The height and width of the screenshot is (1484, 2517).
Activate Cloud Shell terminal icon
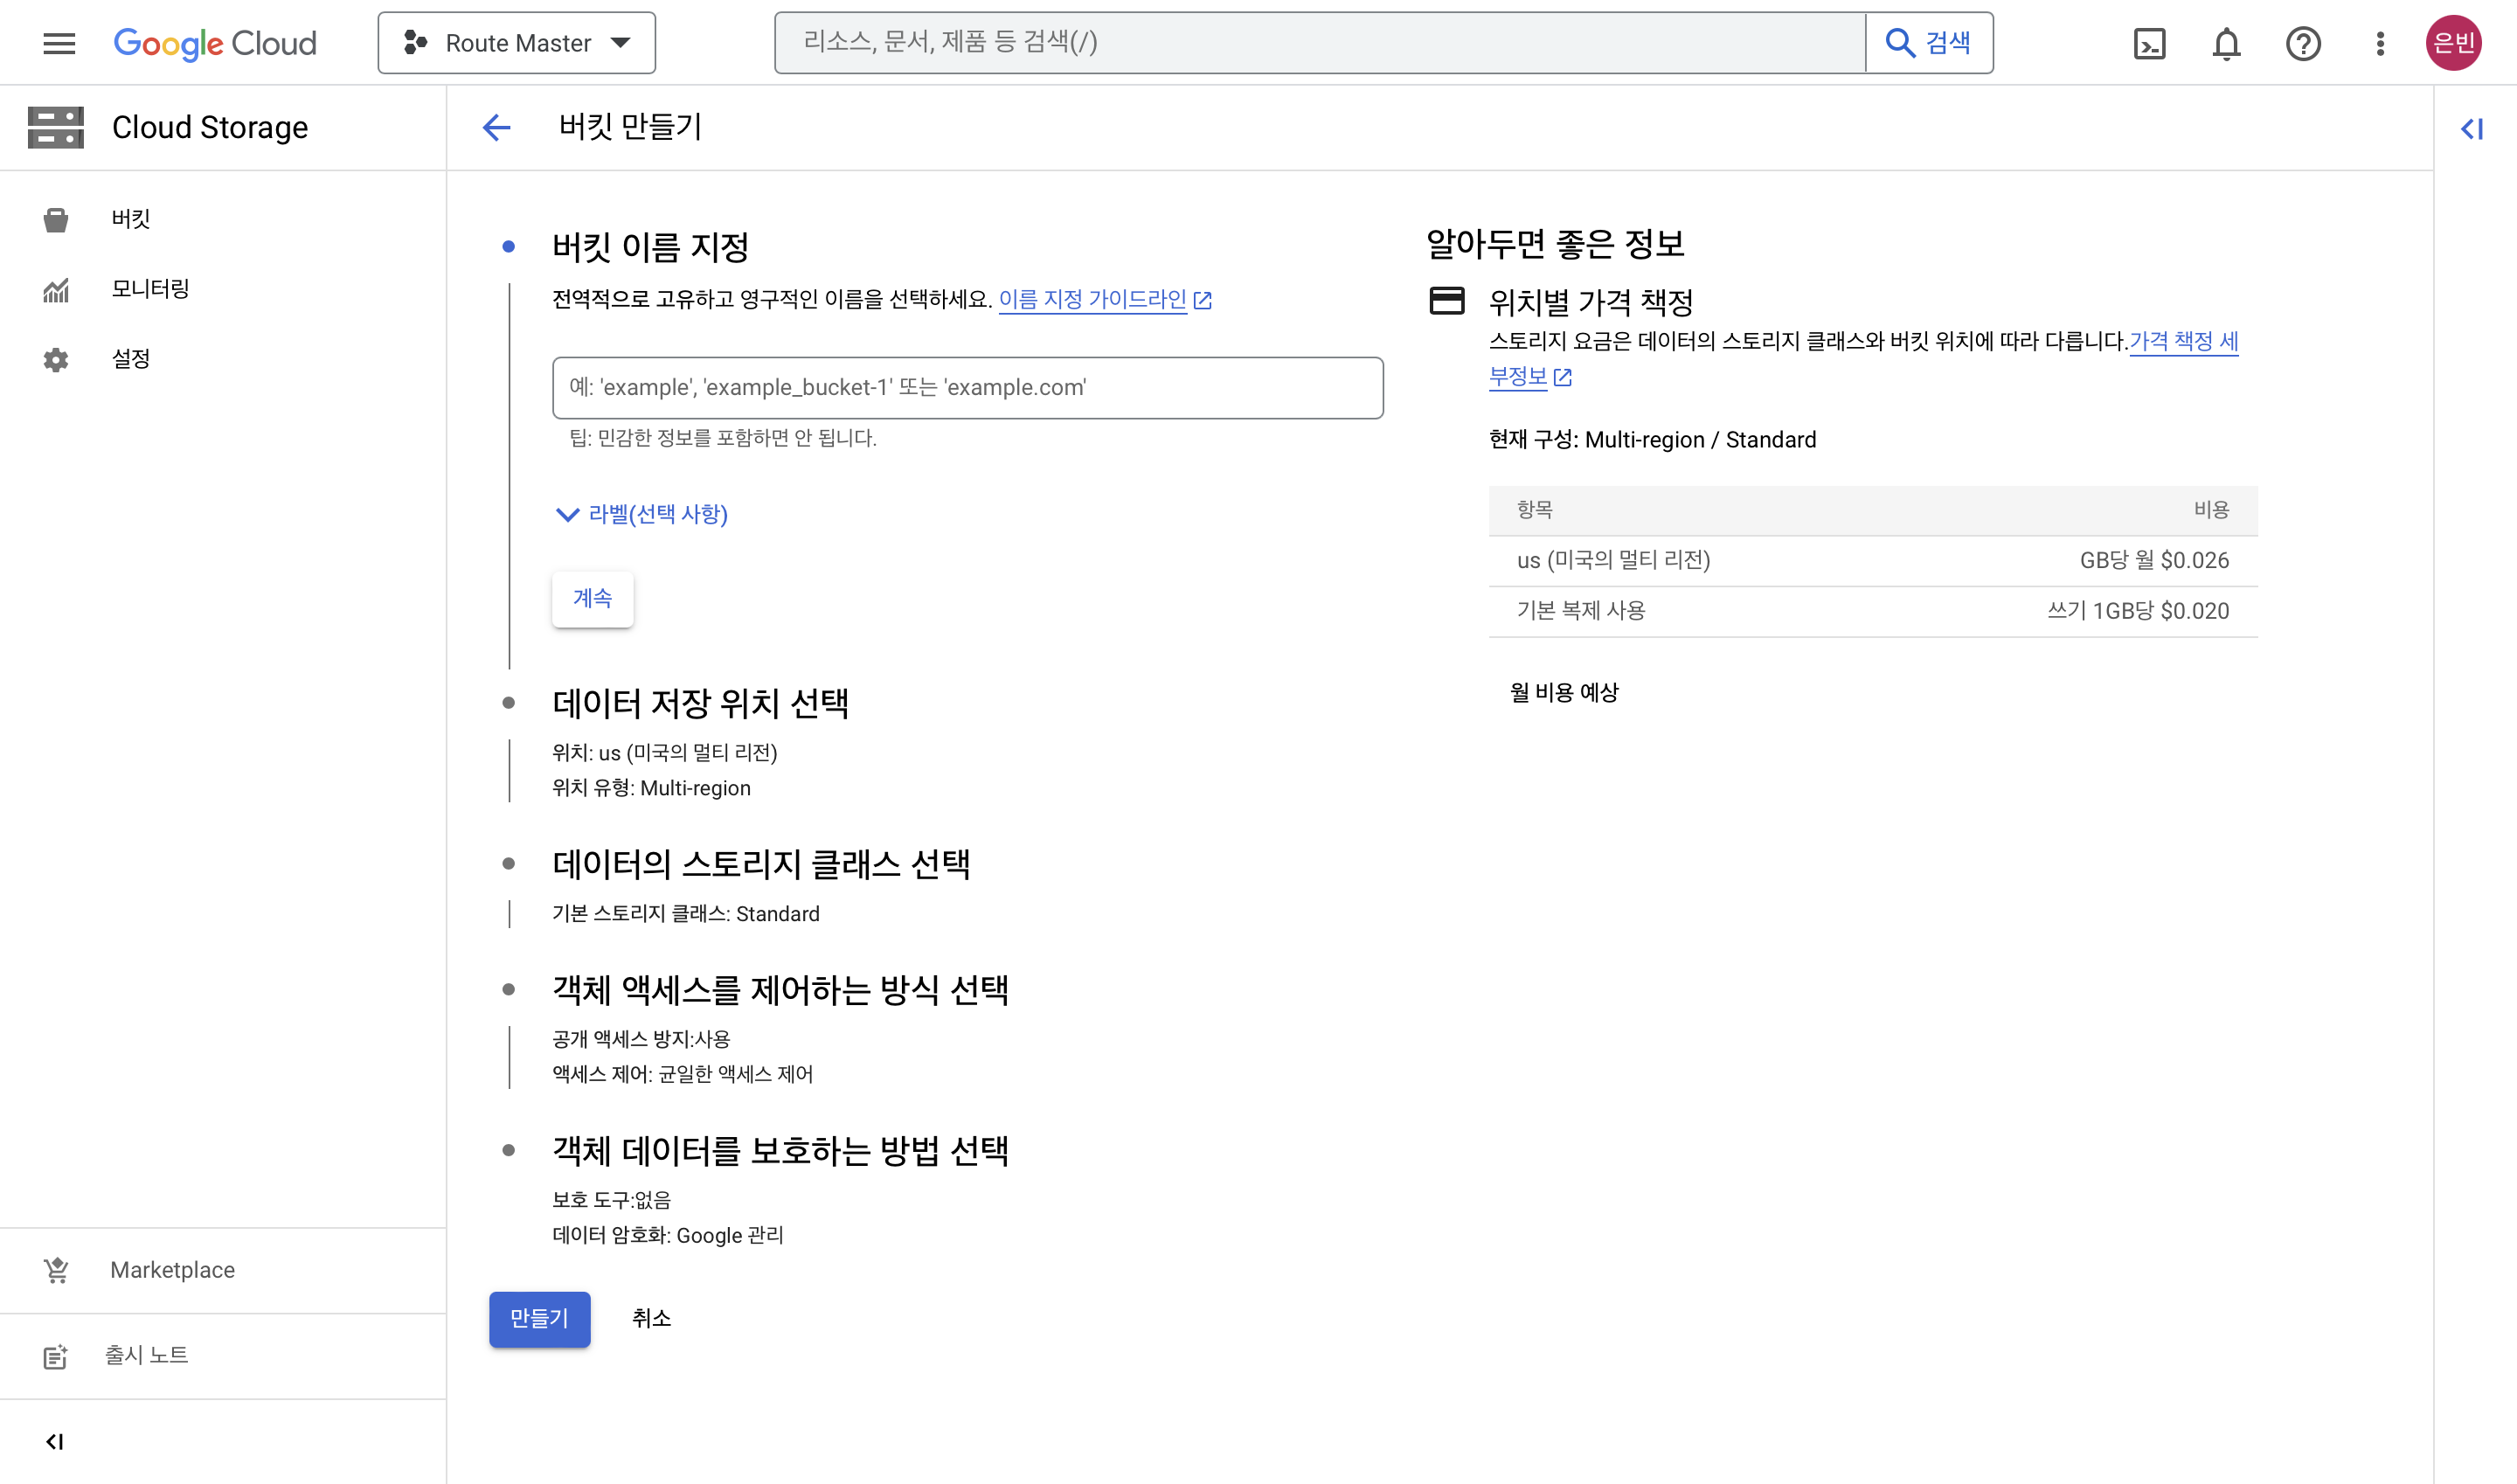click(x=2149, y=43)
